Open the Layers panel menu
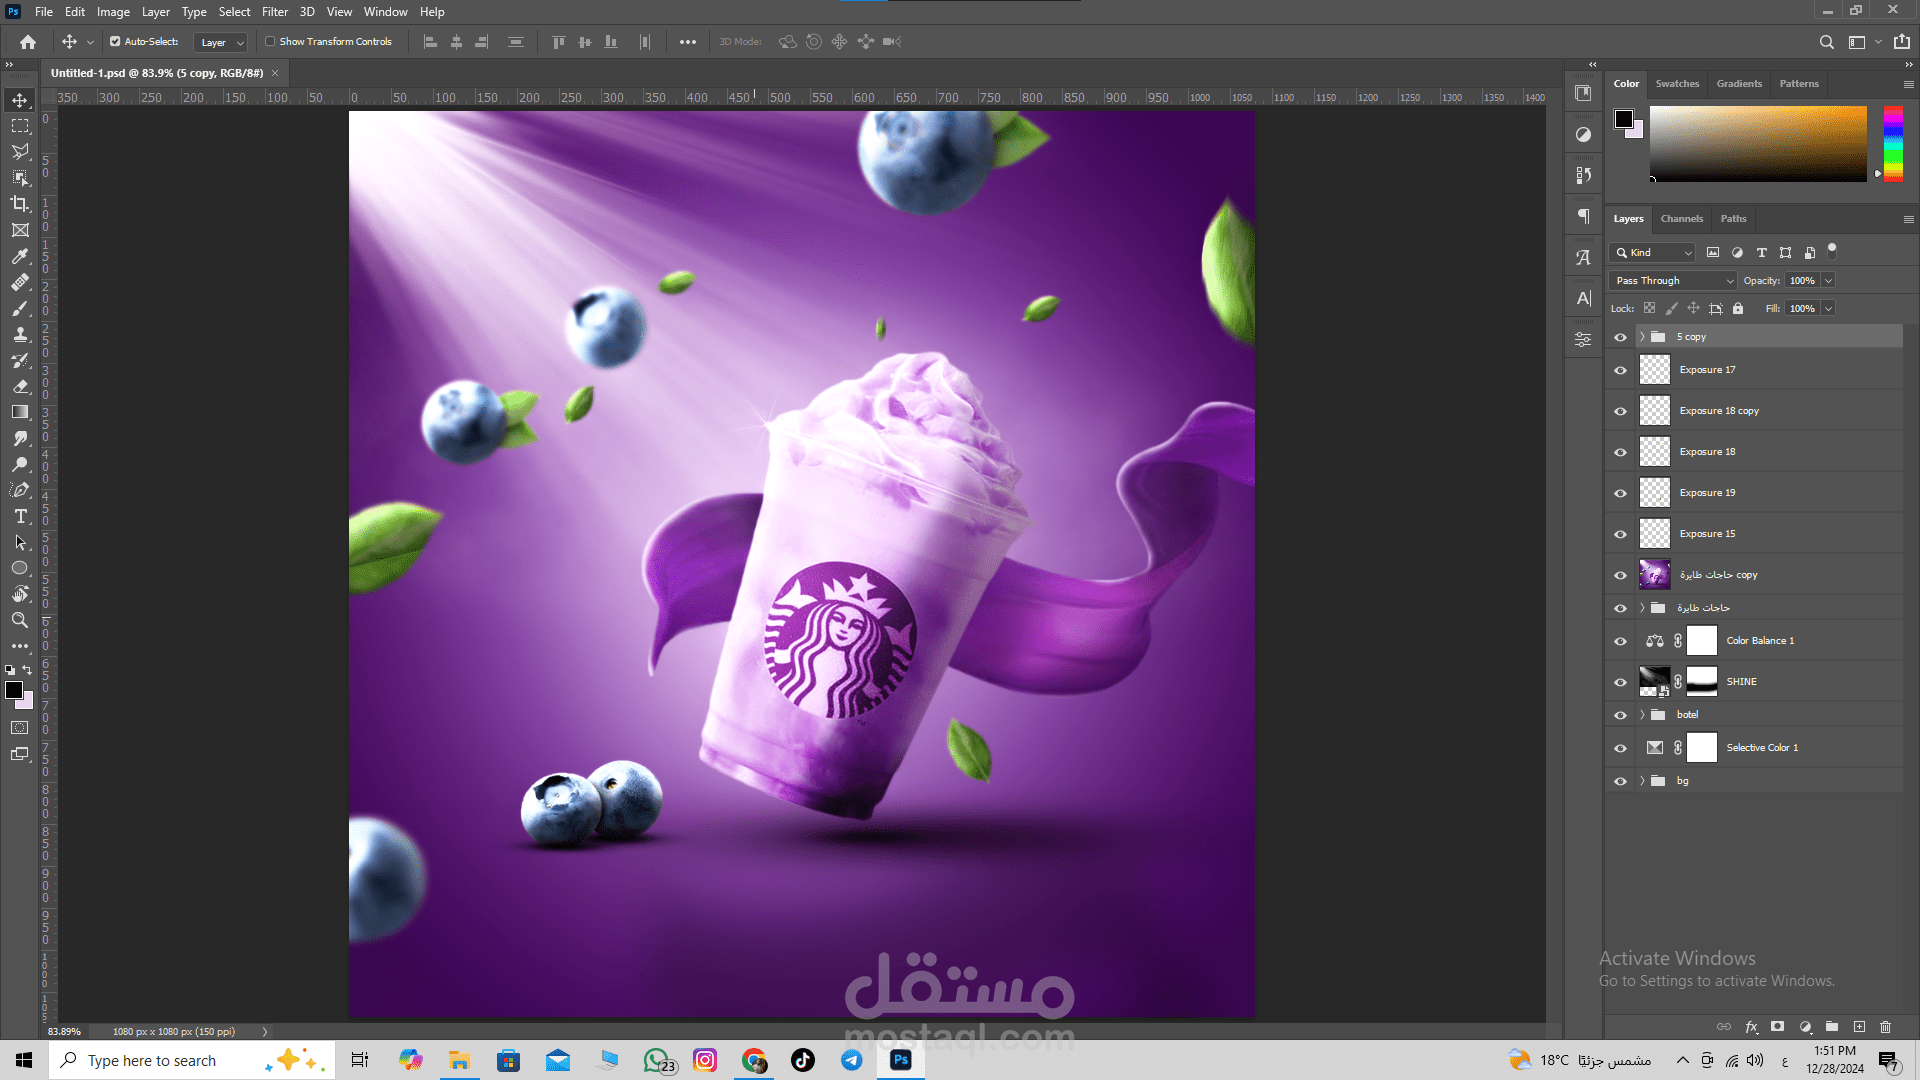1920x1080 pixels. click(1908, 219)
